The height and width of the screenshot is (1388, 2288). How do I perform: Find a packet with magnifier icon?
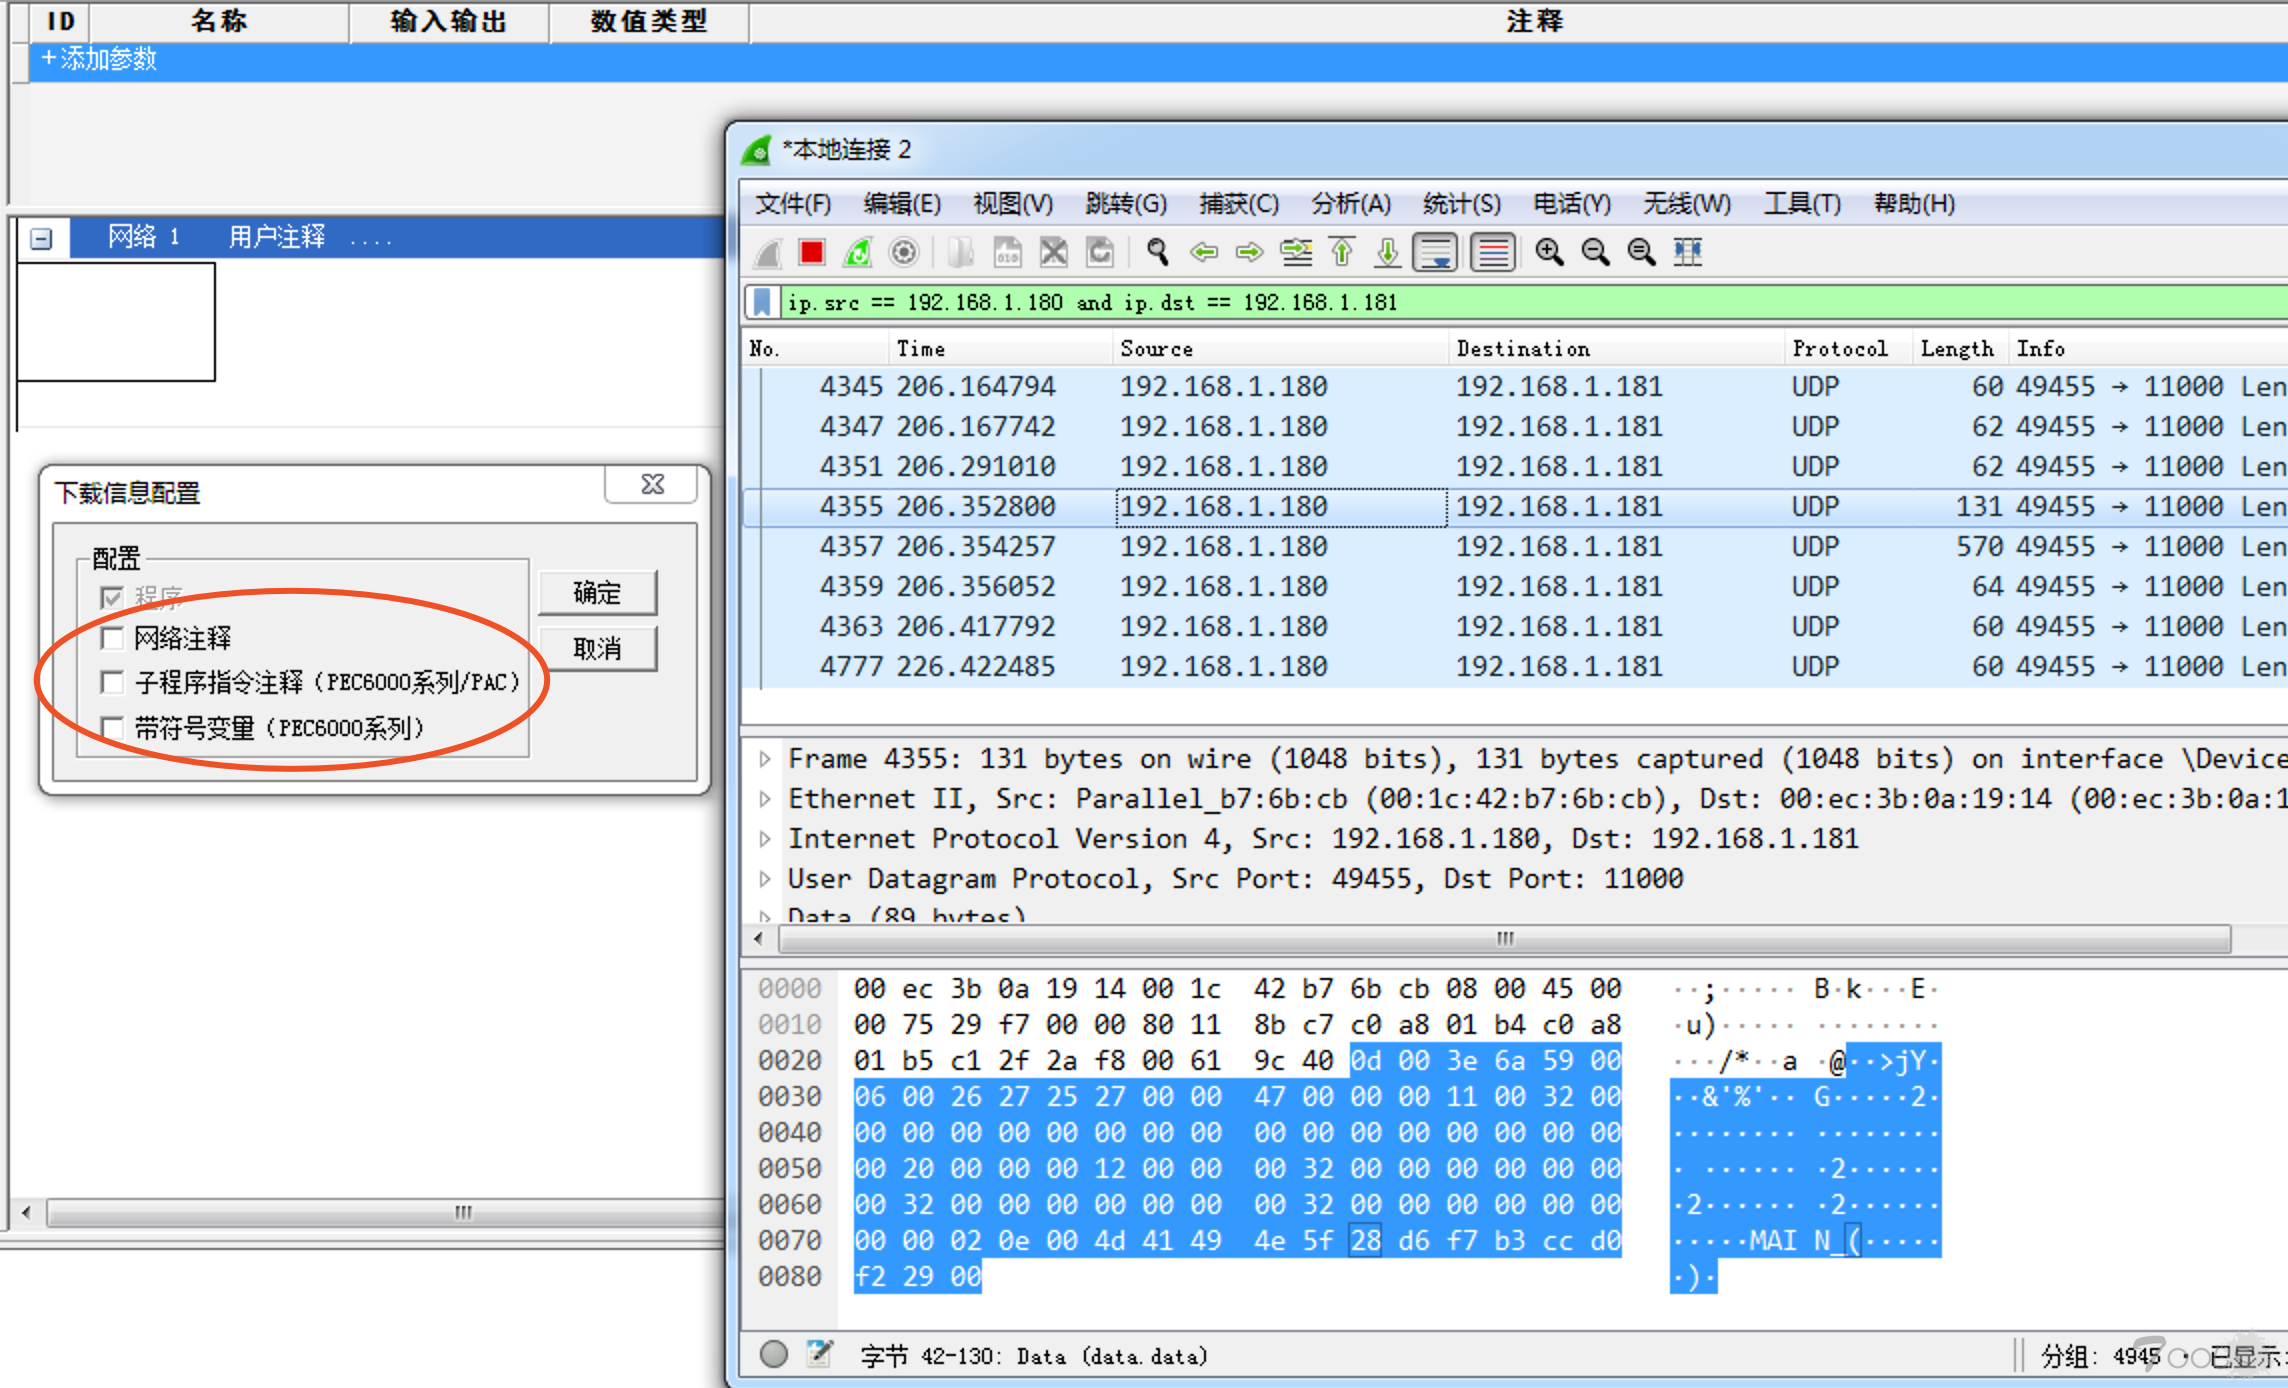(x=1158, y=253)
